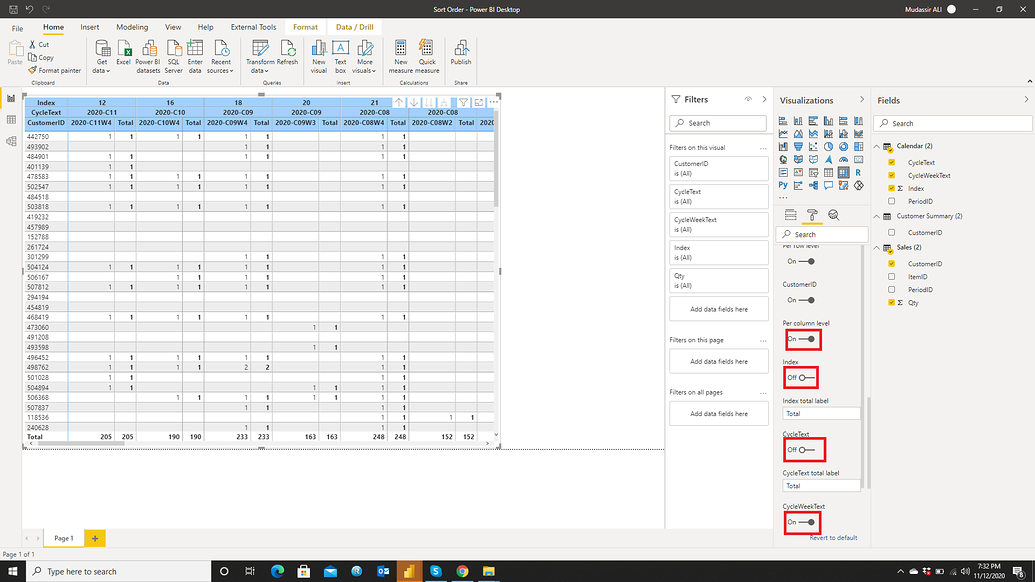Insert a Python visual
The height and width of the screenshot is (582, 1035).
[x=783, y=185]
